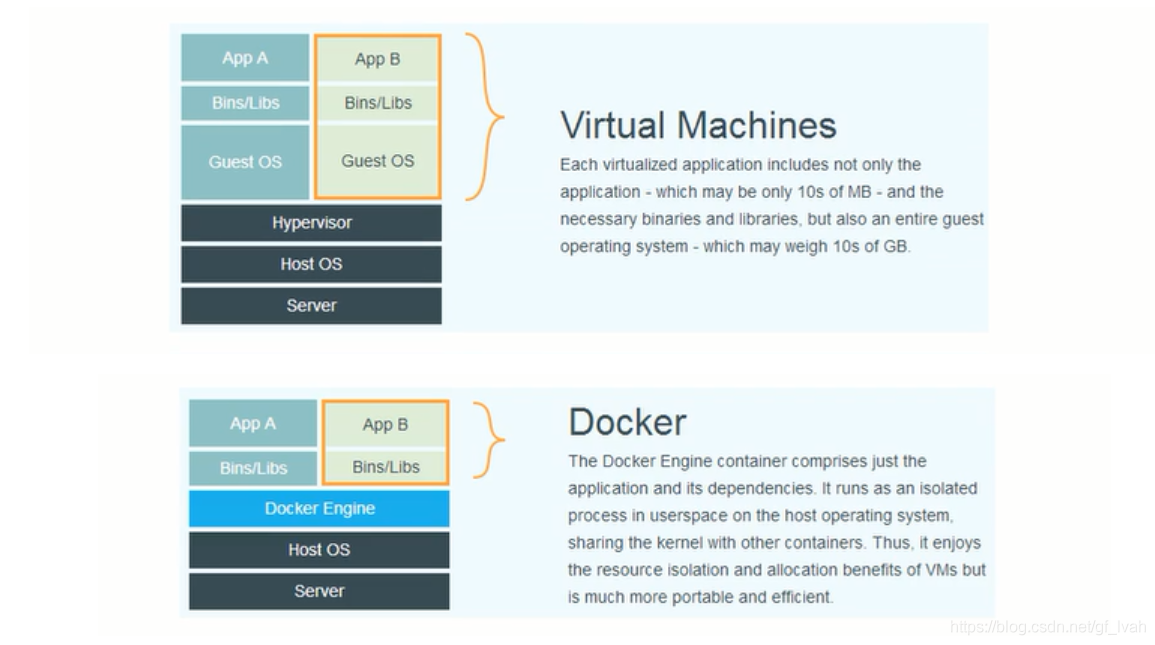Image resolution: width=1155 pixels, height=645 pixels.
Task: Click Host OS layer below Docker Engine
Action: tap(319, 549)
